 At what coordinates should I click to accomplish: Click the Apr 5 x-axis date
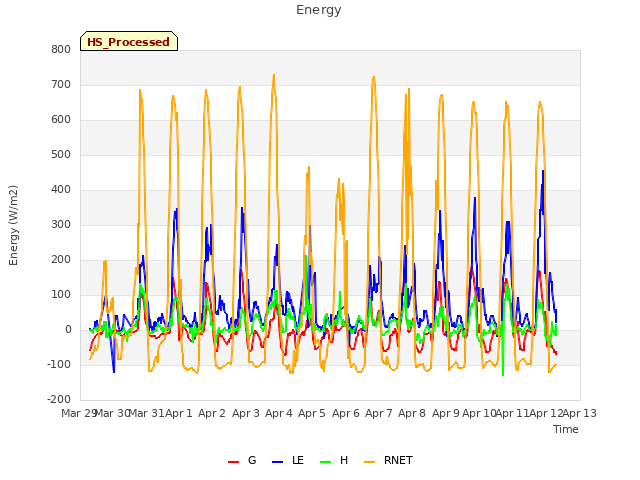(x=312, y=413)
